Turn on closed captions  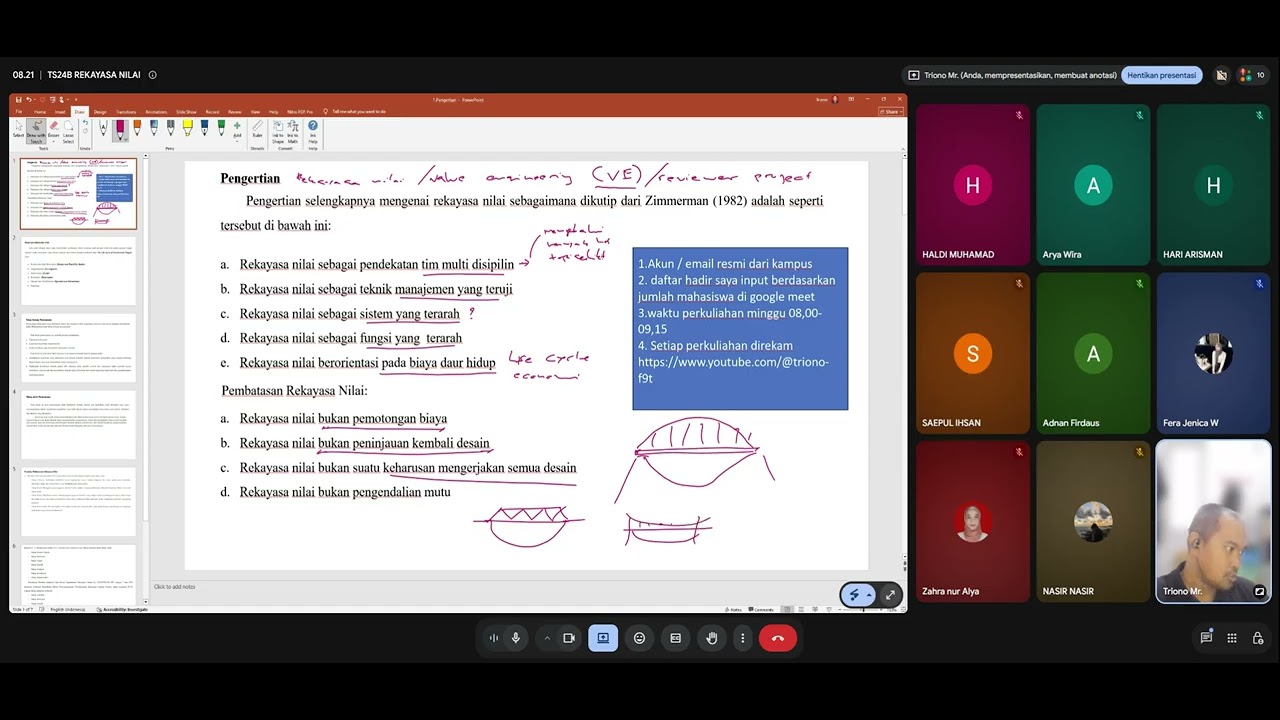point(676,638)
